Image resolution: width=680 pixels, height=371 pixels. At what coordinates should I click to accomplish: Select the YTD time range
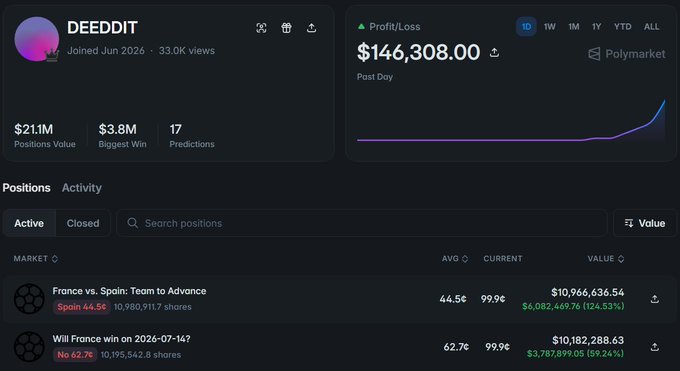622,26
